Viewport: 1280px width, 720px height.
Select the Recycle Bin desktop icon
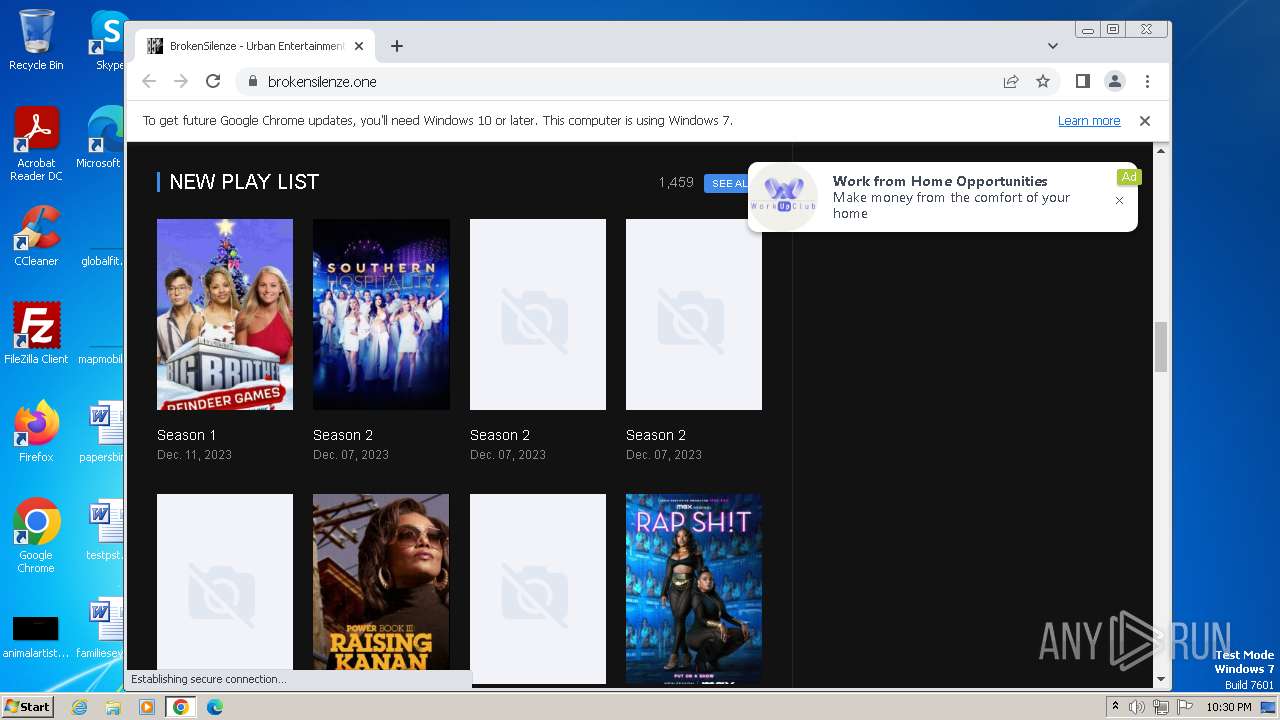[x=36, y=40]
